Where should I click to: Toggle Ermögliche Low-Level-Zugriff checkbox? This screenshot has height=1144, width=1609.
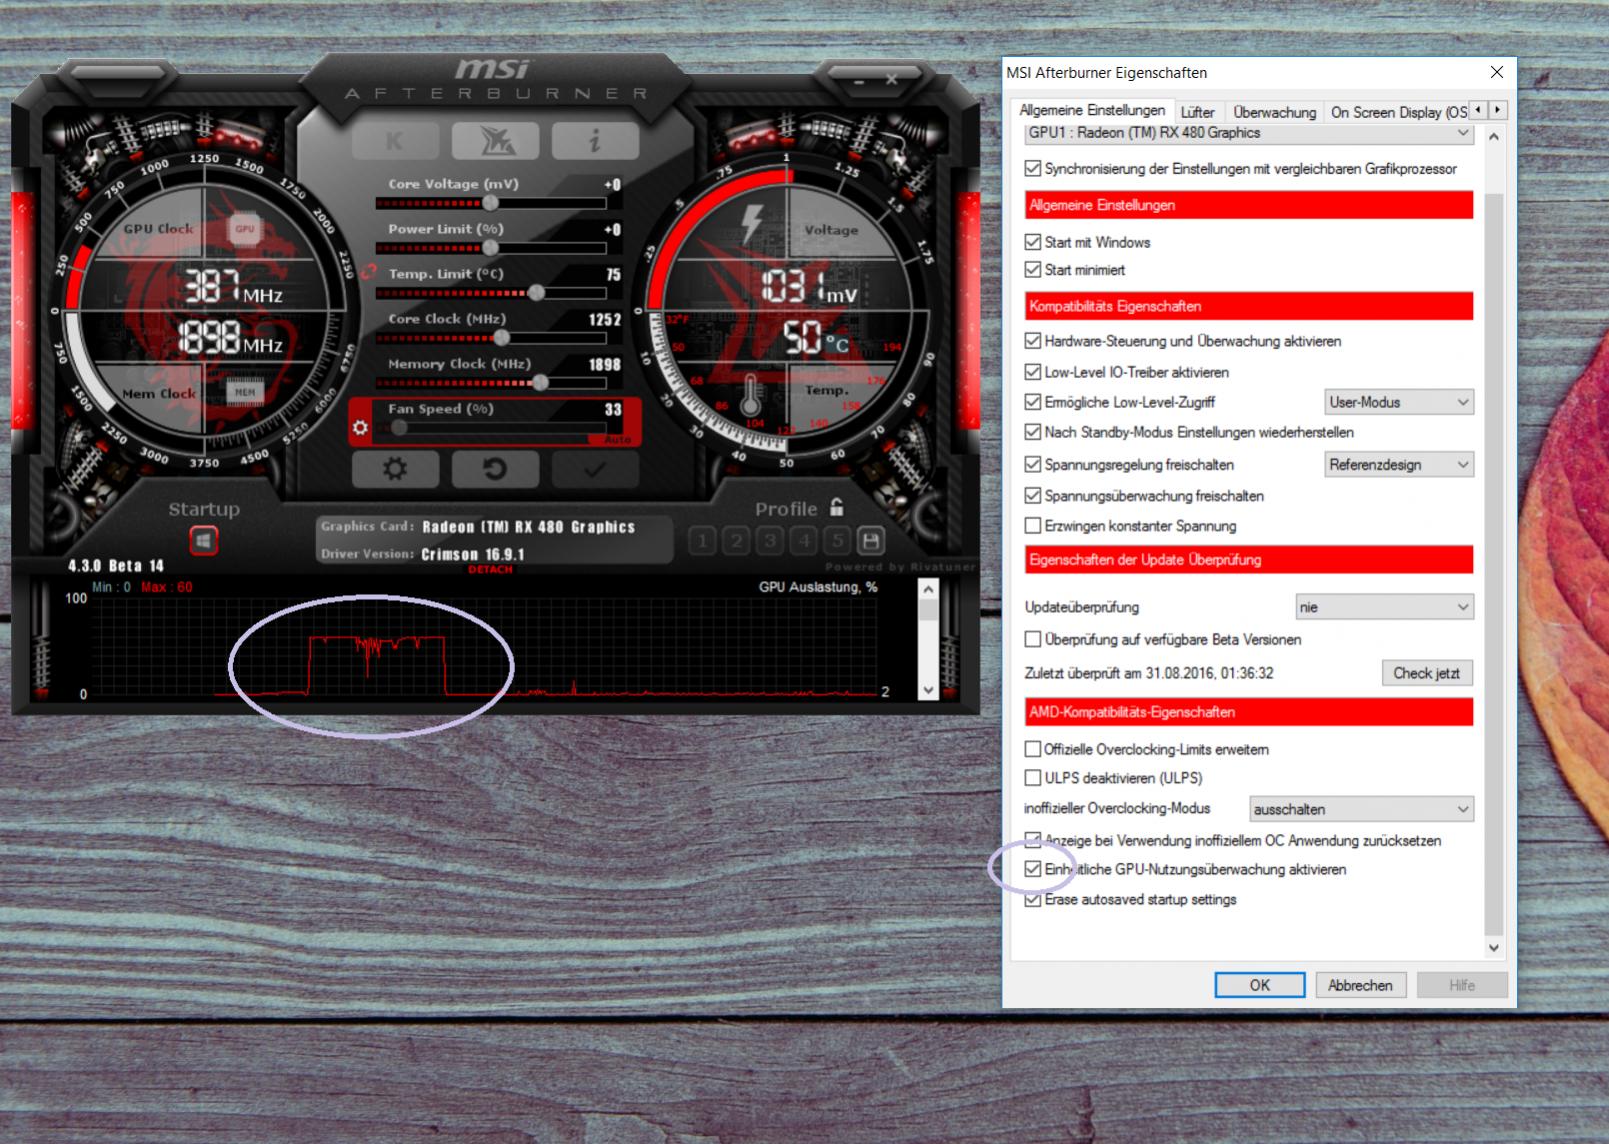1033,402
